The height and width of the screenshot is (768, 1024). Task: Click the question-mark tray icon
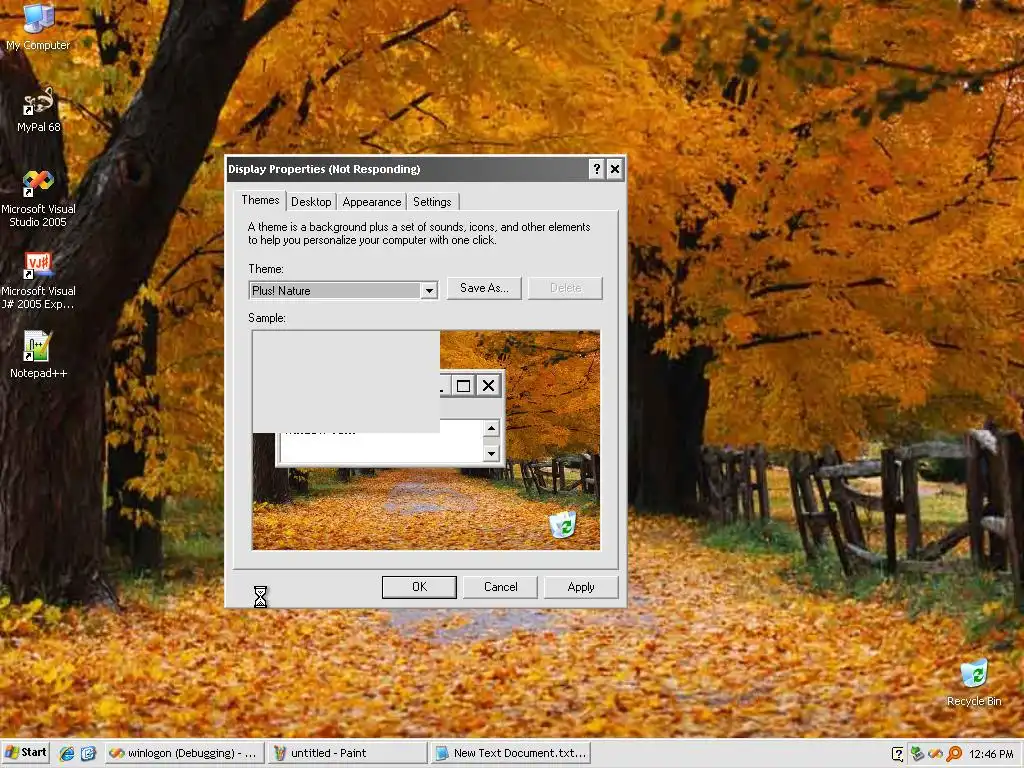(x=897, y=754)
